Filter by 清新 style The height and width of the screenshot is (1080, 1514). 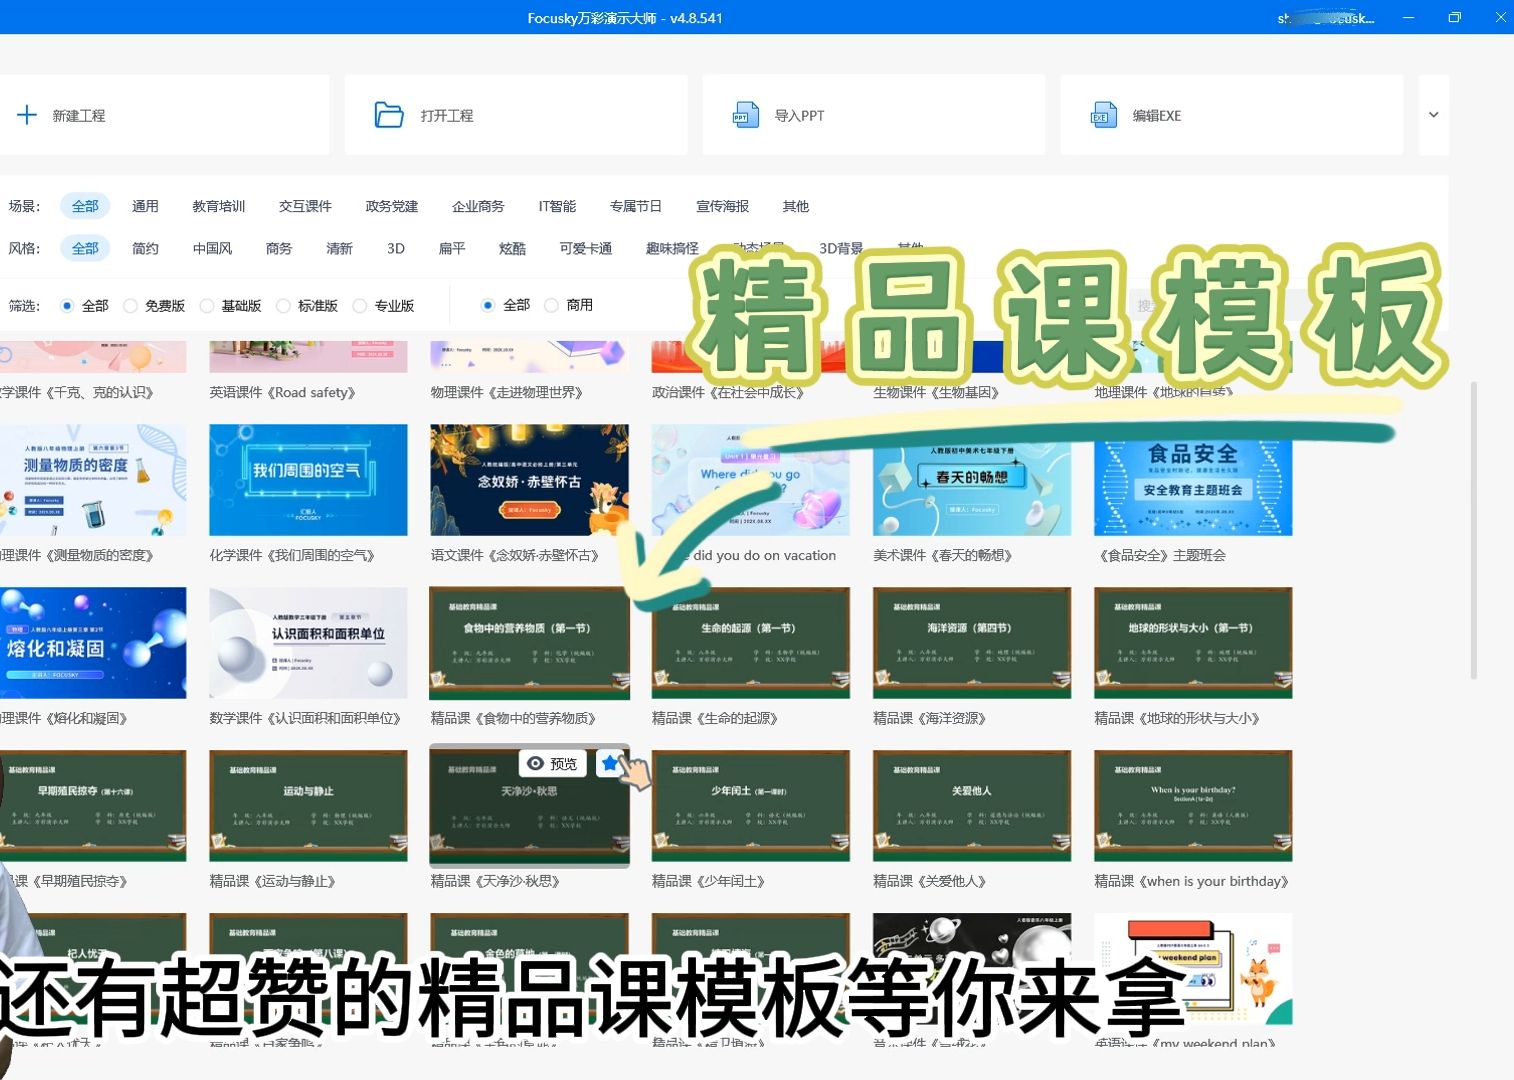[x=339, y=248]
